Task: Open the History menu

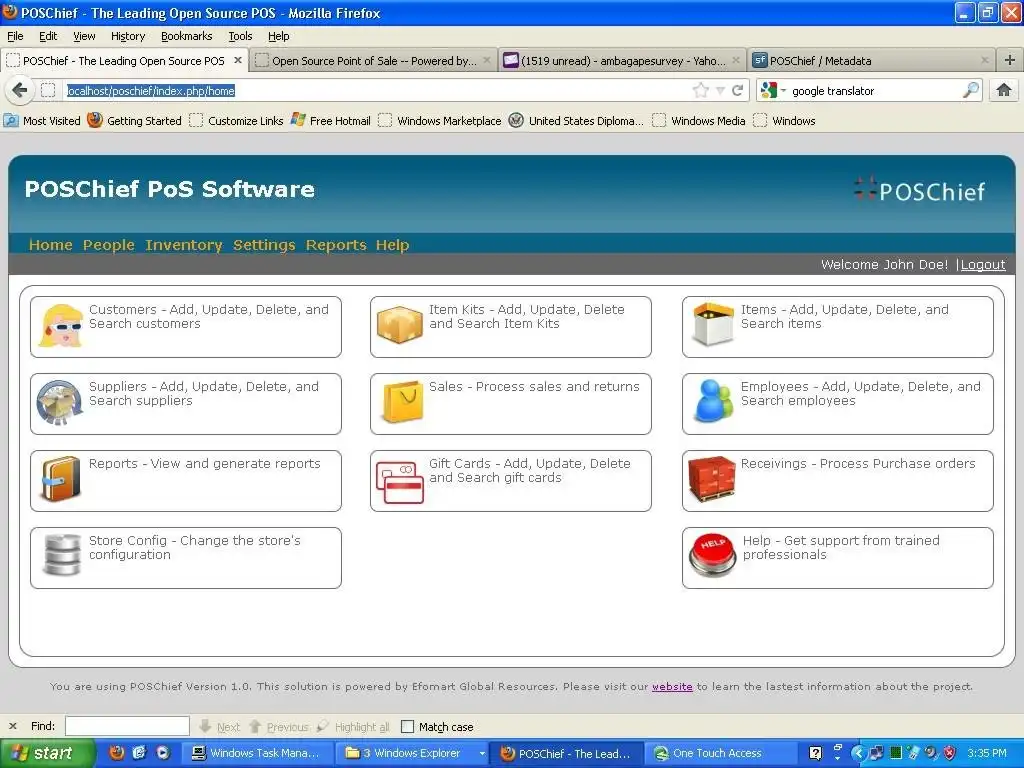Action: (x=128, y=36)
